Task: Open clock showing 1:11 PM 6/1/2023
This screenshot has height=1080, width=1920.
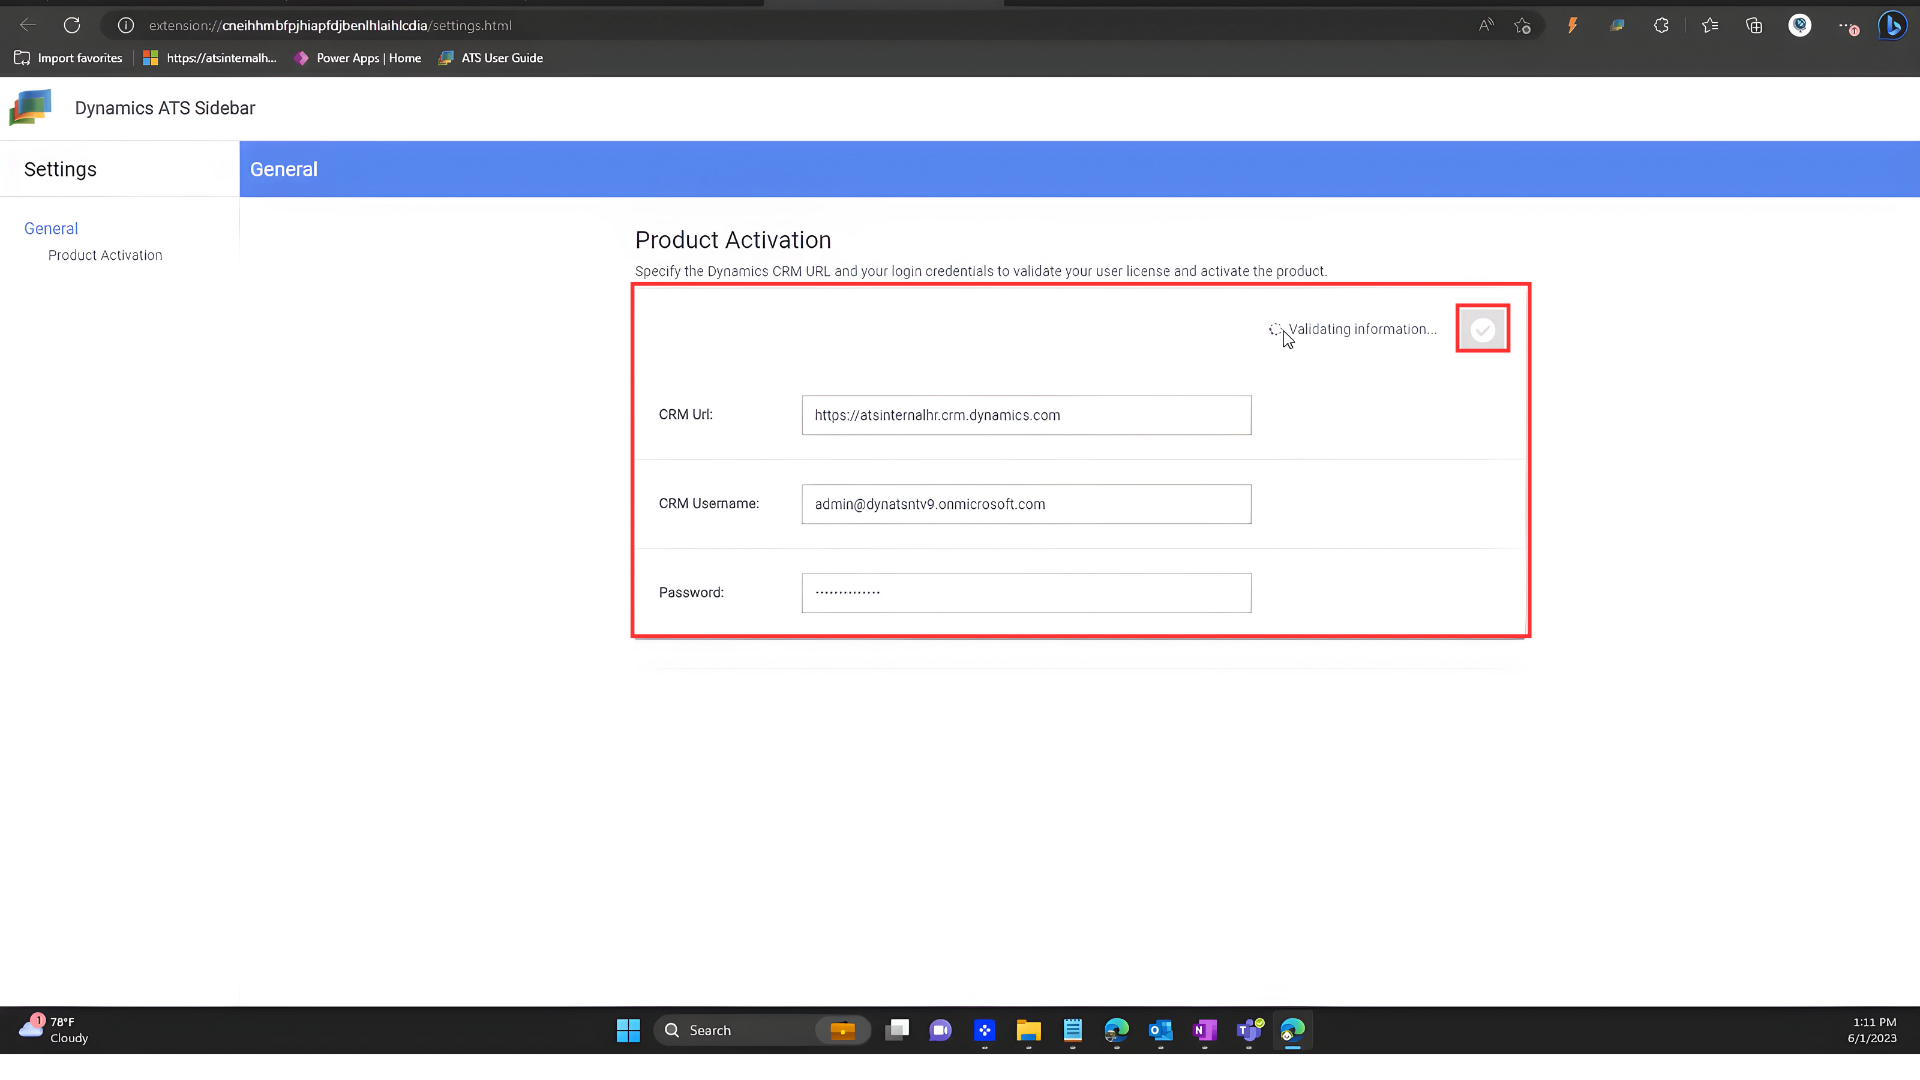Action: 1872,1030
